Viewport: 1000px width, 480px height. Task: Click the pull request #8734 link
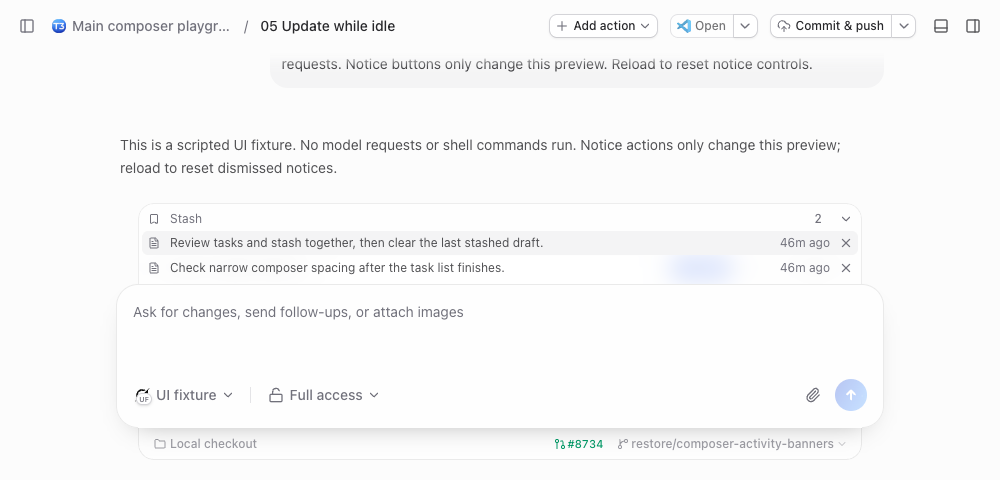(578, 444)
